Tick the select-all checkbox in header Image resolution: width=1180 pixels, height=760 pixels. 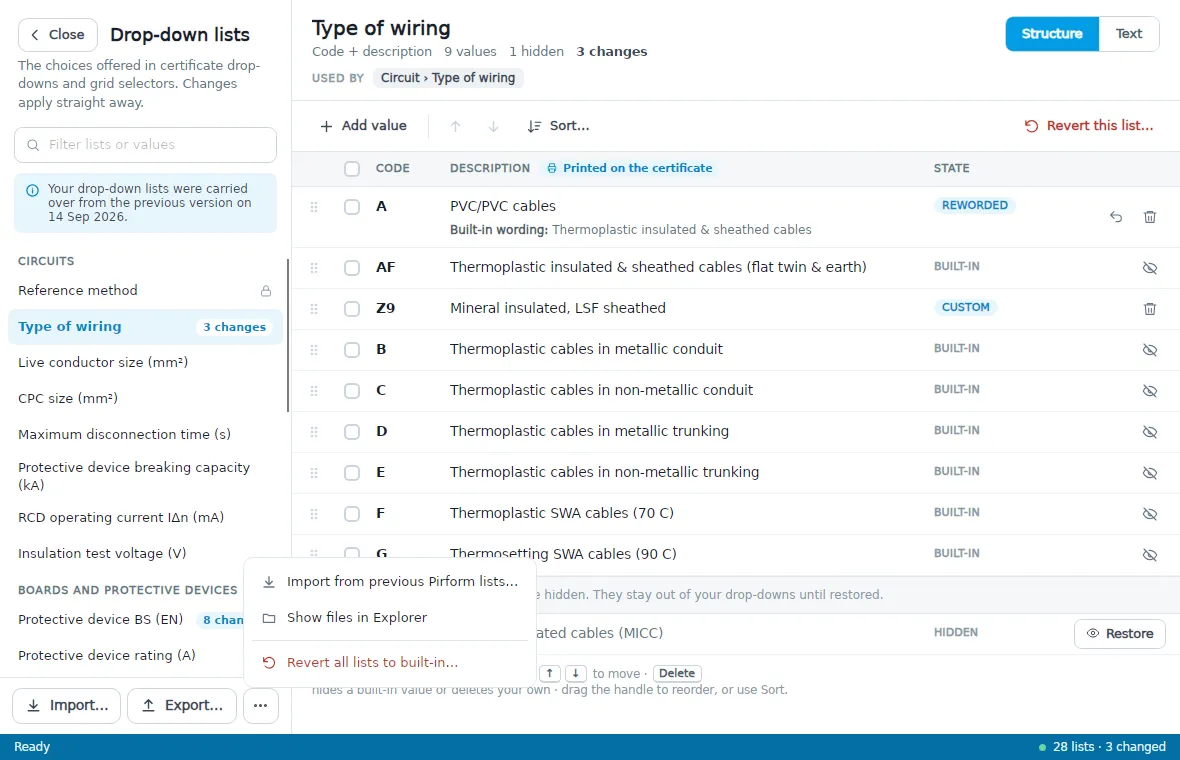click(351, 169)
